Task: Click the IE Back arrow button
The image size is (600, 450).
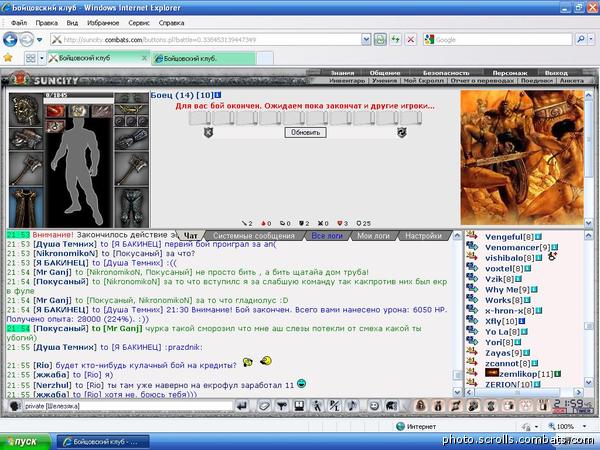Action: (x=10, y=39)
